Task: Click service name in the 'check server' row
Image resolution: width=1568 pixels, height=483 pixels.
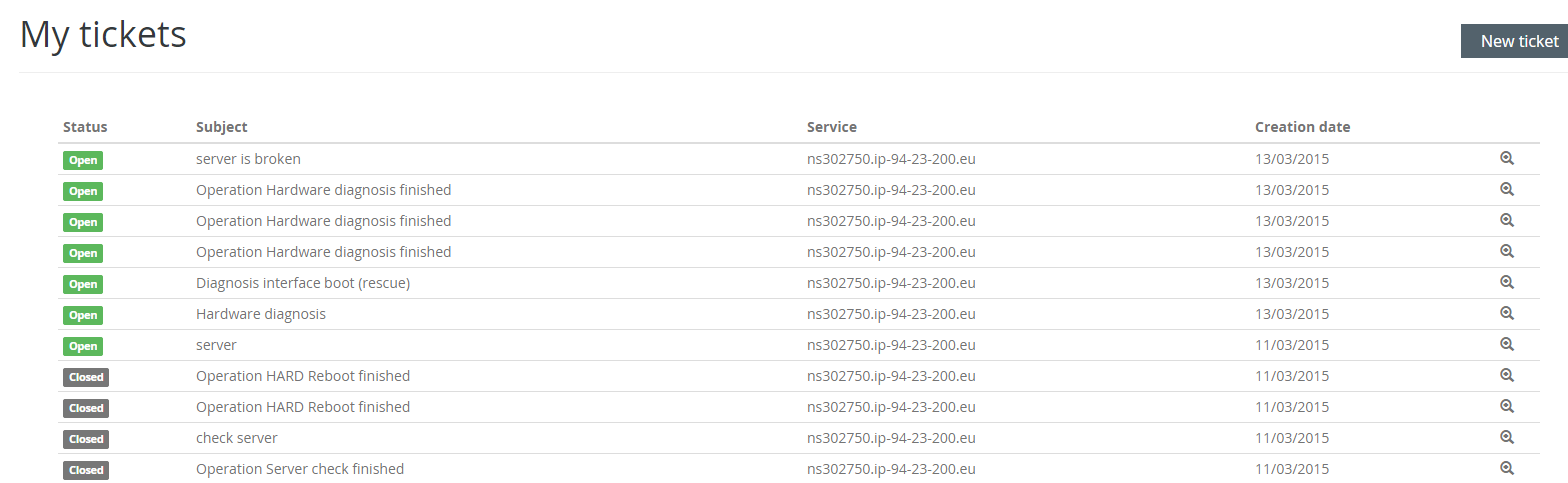Action: click(891, 438)
